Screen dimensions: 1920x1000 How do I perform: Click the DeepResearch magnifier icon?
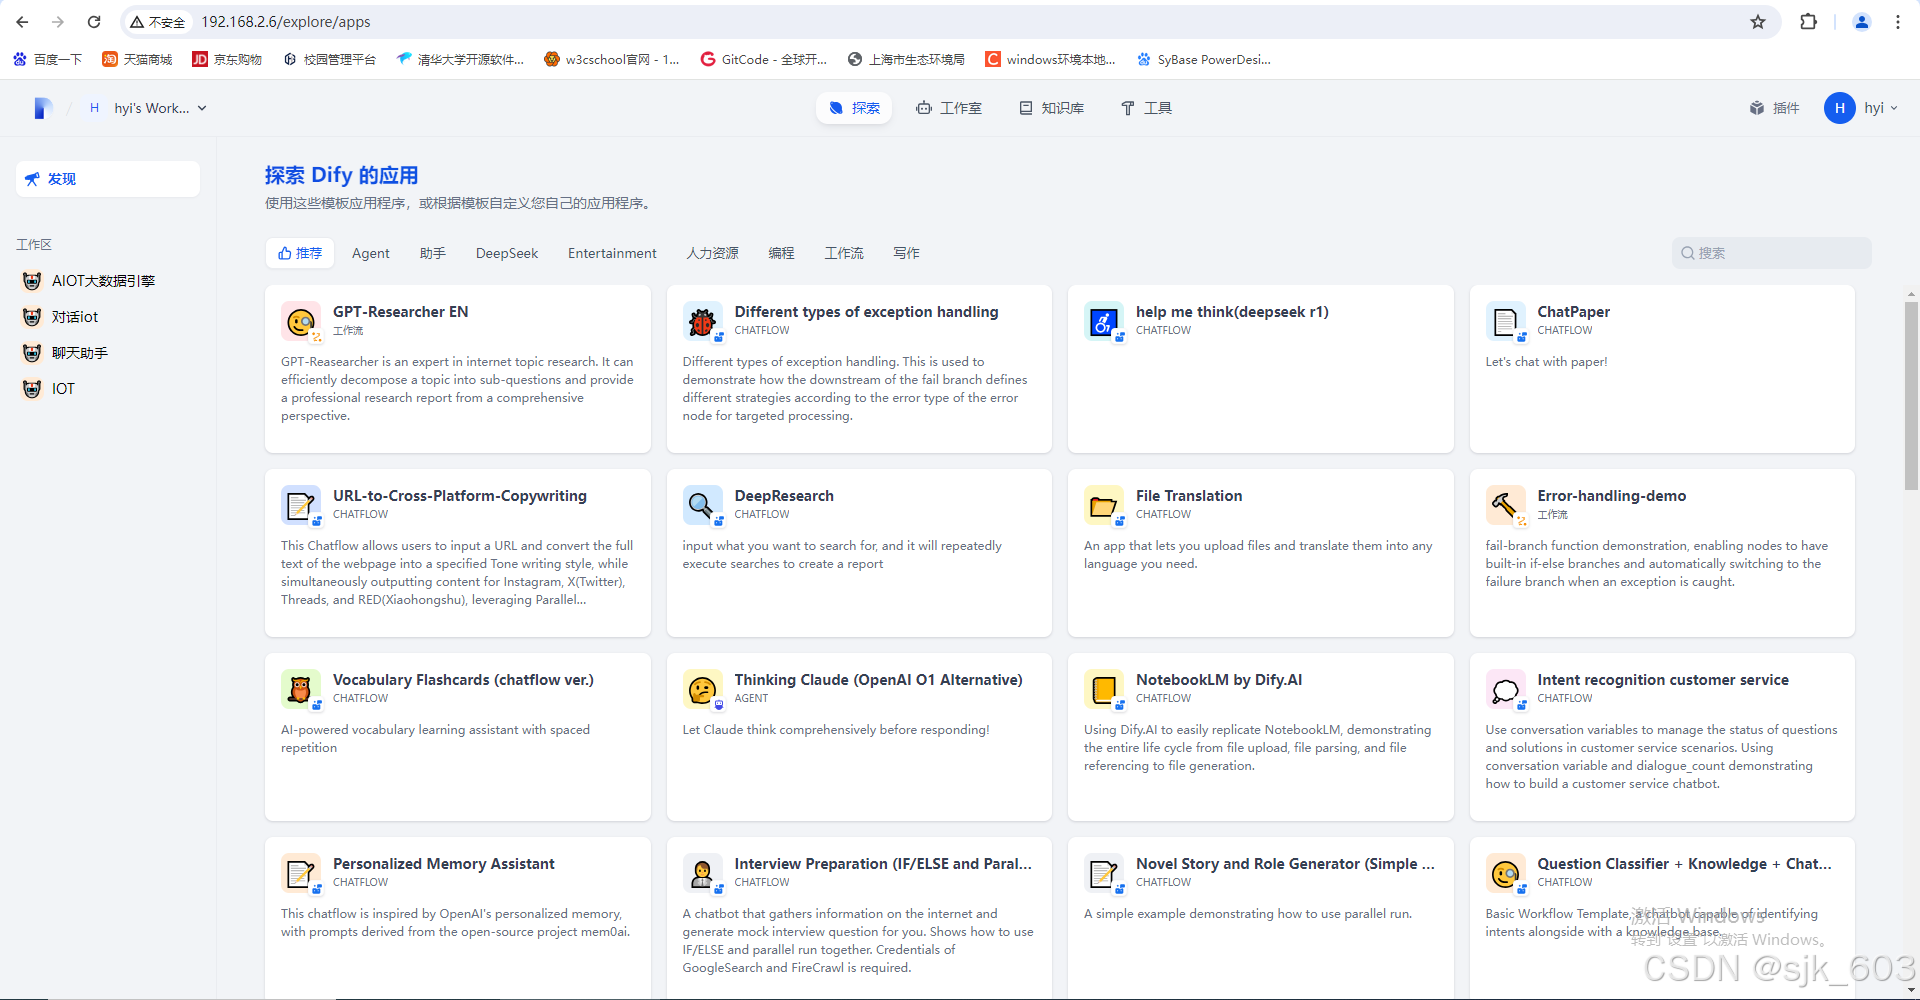pos(702,505)
